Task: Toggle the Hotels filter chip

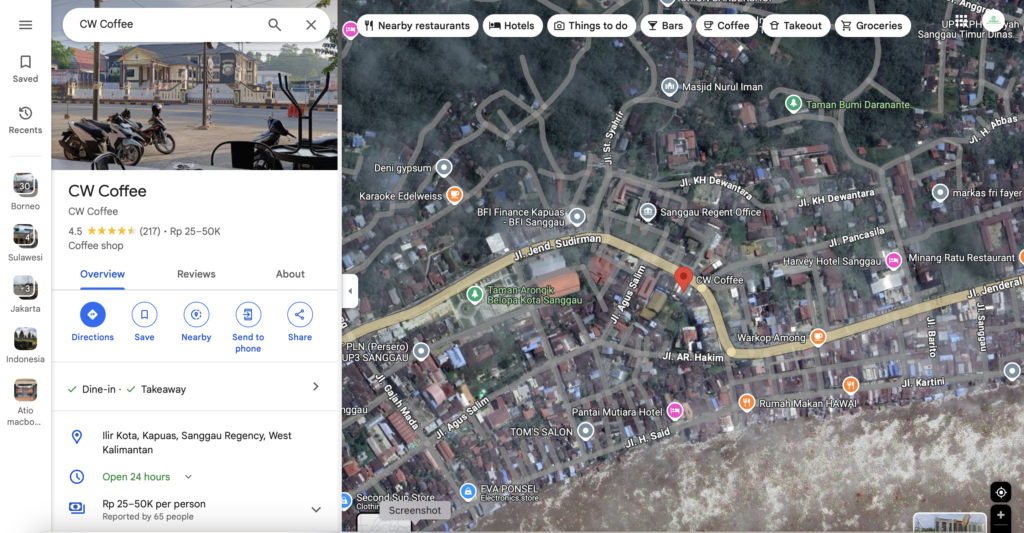Action: click(x=512, y=26)
